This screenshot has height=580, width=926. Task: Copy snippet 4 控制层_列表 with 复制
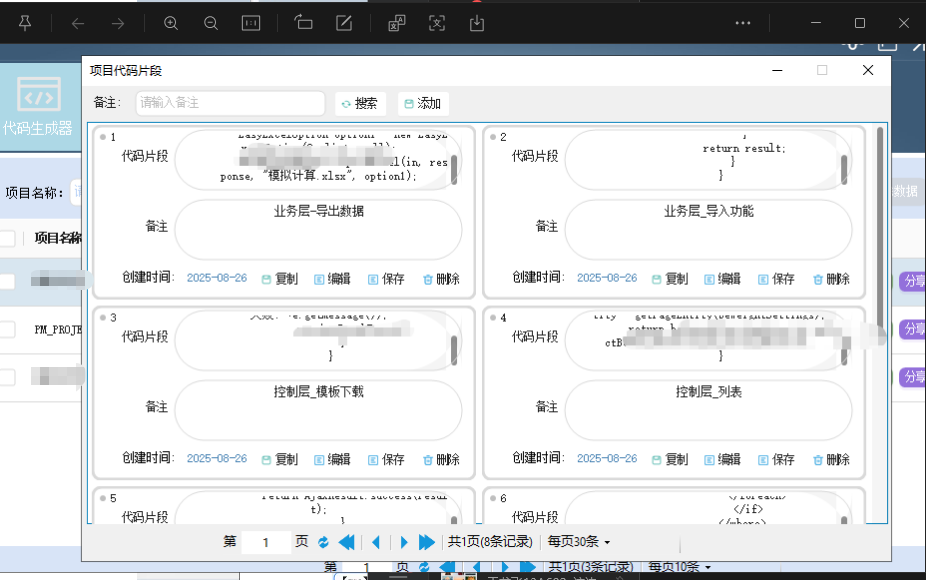pos(670,460)
